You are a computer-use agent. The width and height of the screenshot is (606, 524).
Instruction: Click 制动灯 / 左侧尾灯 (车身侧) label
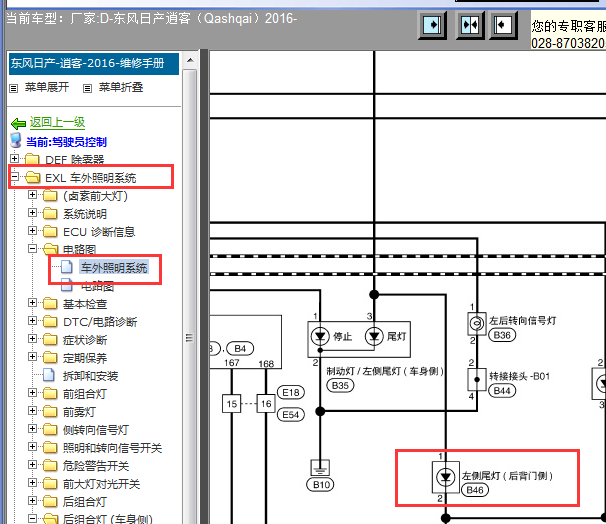(x=385, y=371)
